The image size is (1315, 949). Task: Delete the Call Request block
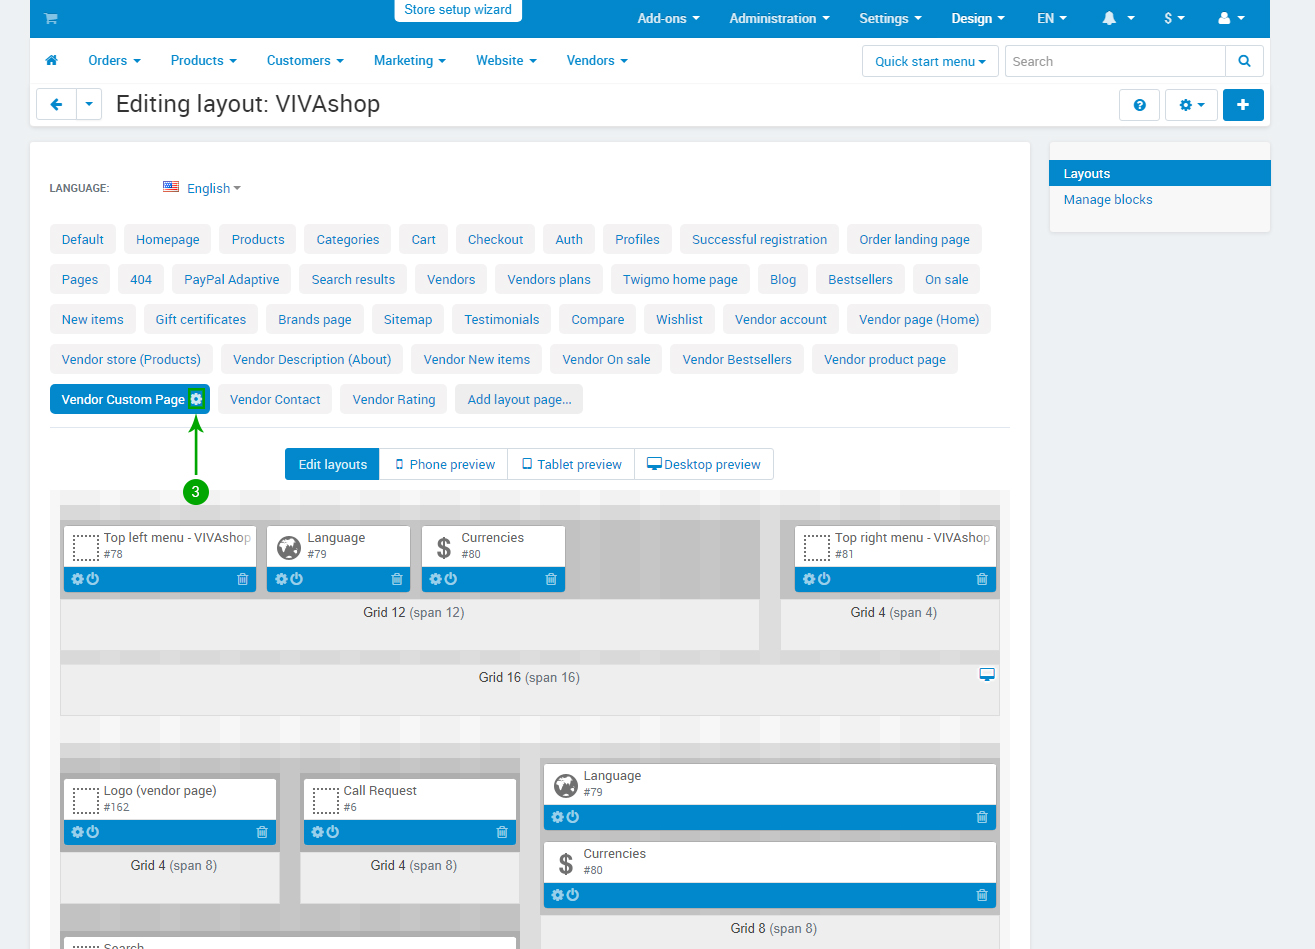[502, 832]
